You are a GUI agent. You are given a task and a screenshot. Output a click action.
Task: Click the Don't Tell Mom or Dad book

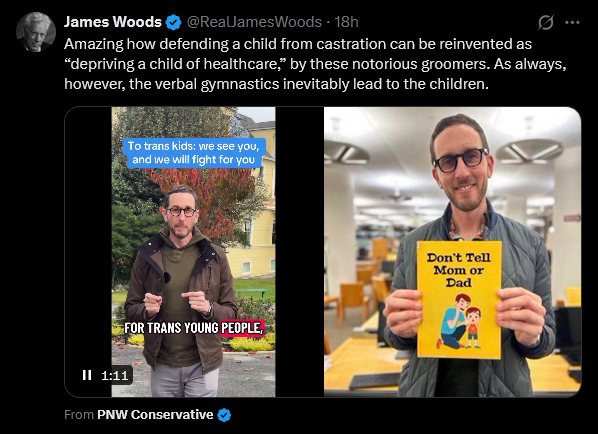coord(459,299)
